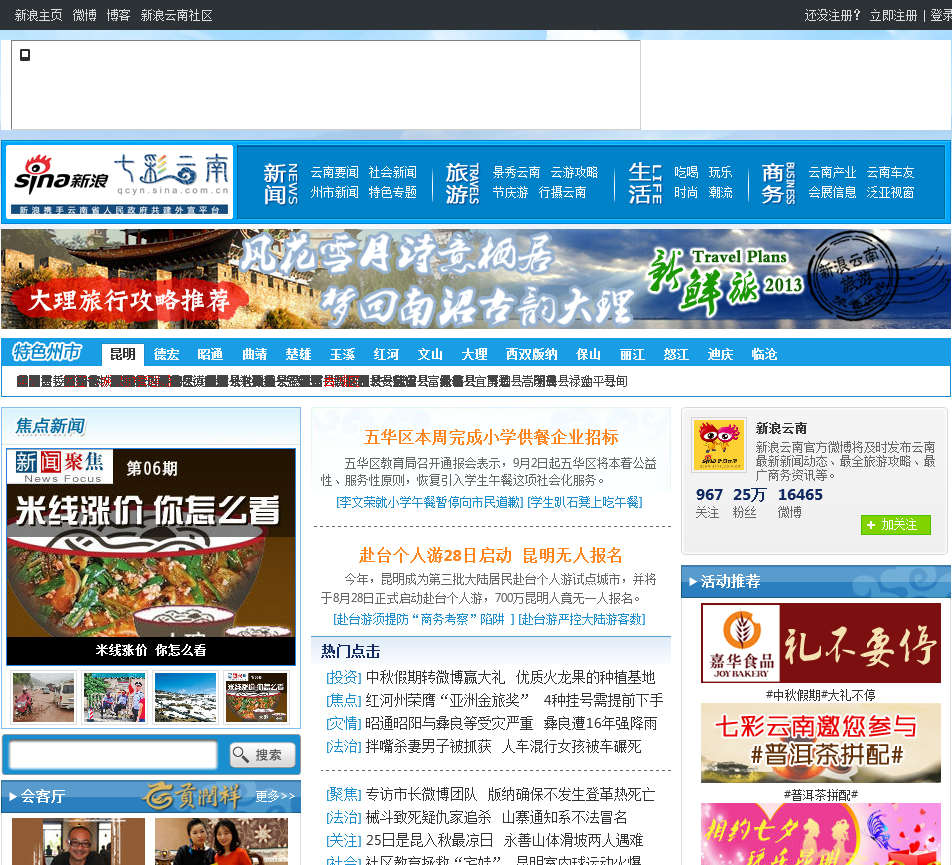The width and height of the screenshot is (952, 865).
Task: Click the search text input field
Action: (x=114, y=755)
